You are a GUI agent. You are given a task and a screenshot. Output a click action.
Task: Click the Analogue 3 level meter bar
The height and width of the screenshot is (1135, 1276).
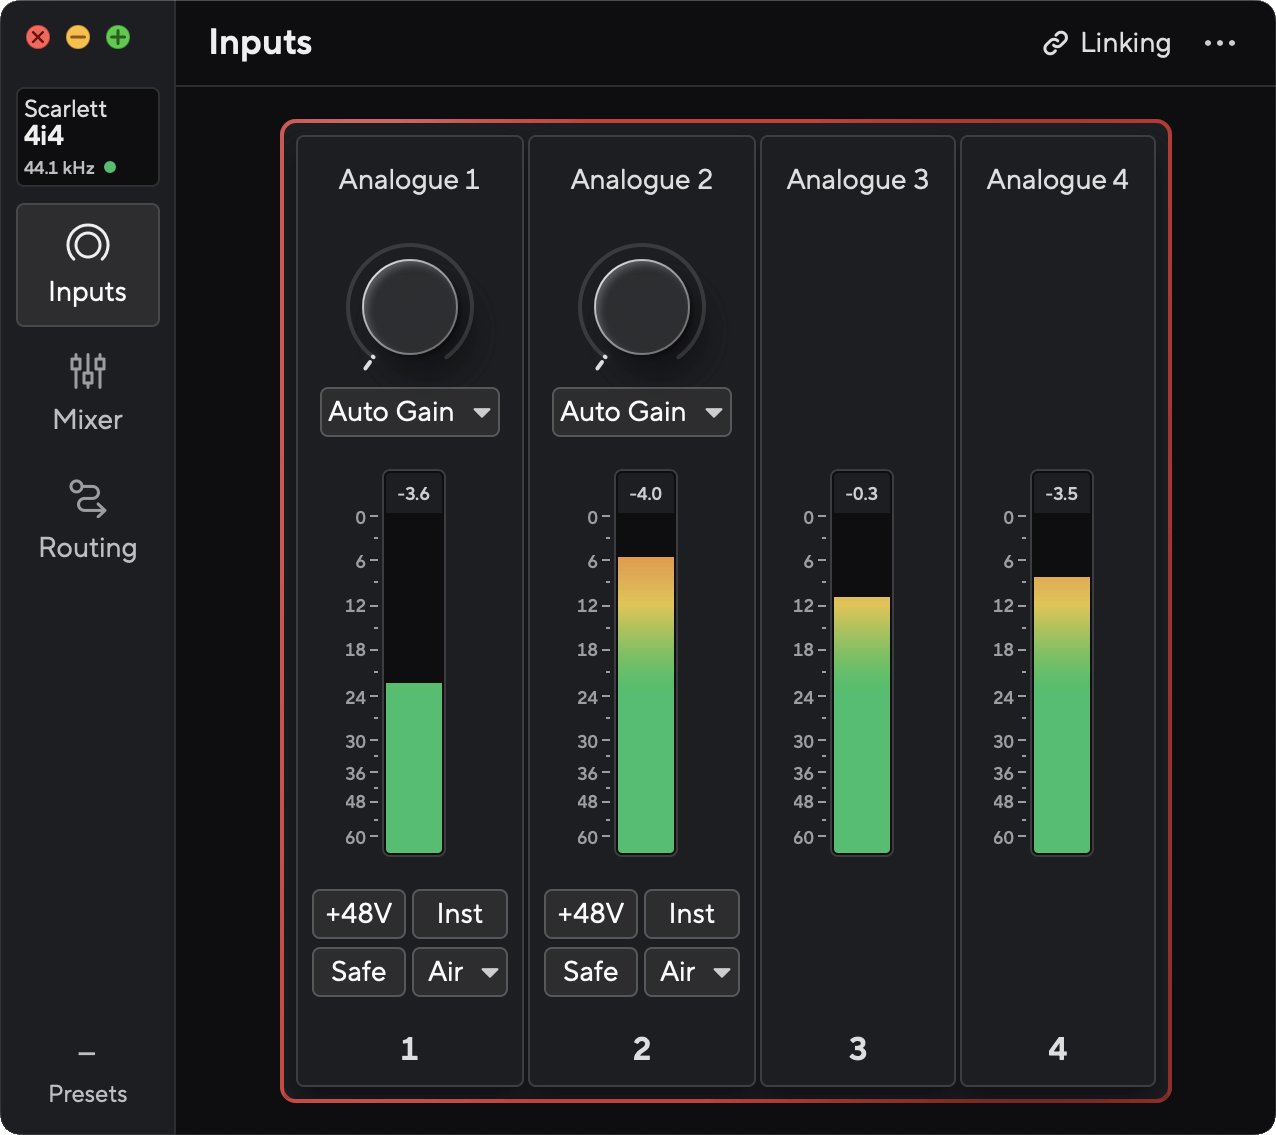[x=862, y=684]
